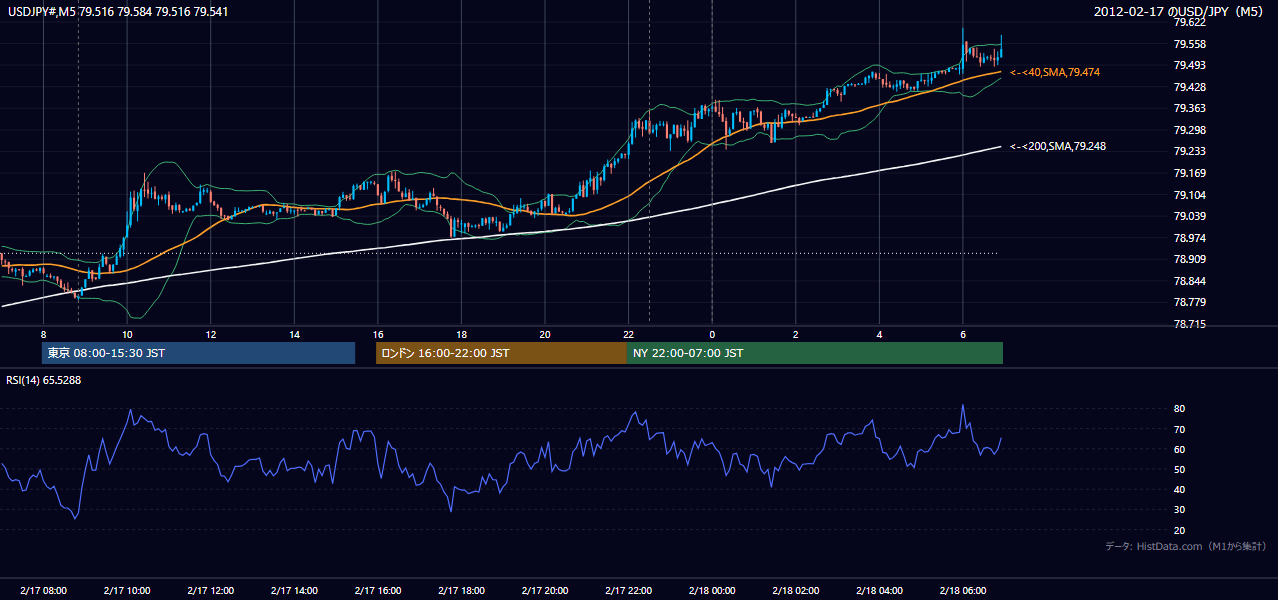
Task: Click the RSI 50 level label
Action: click(x=1179, y=469)
